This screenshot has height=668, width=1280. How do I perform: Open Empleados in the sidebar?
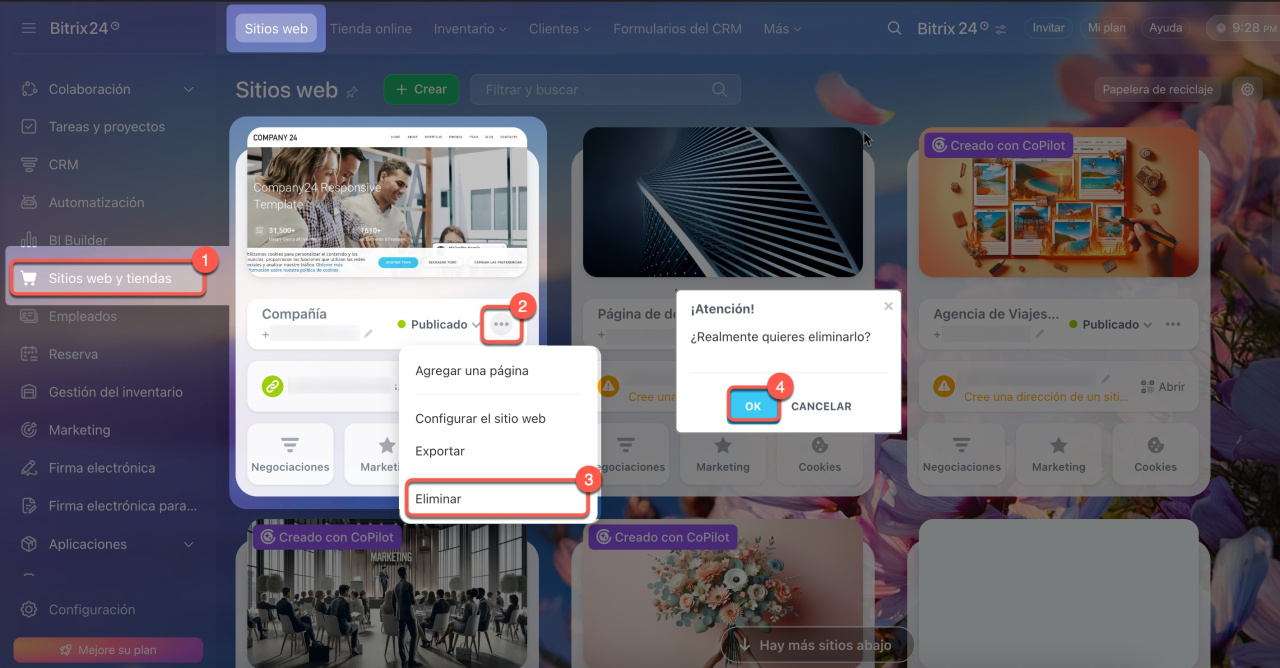tap(83, 316)
